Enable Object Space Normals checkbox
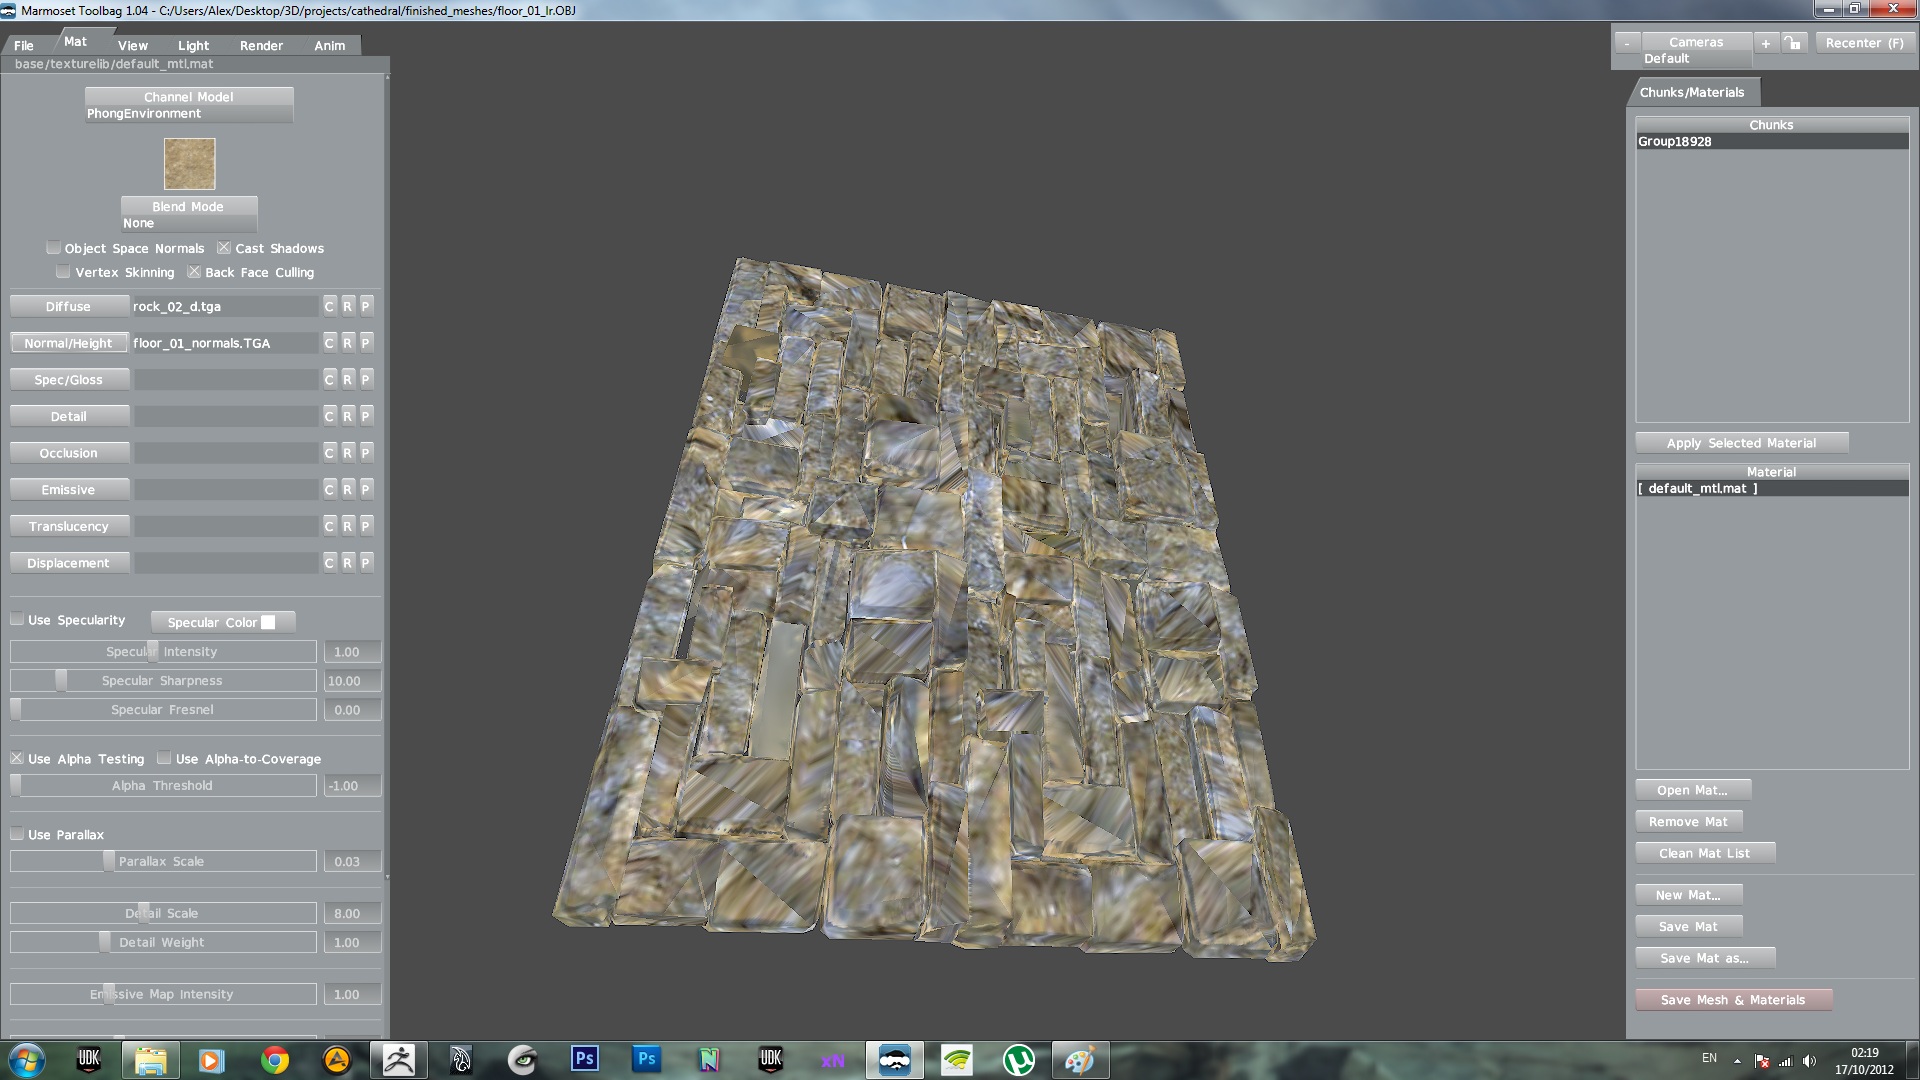 click(x=54, y=248)
